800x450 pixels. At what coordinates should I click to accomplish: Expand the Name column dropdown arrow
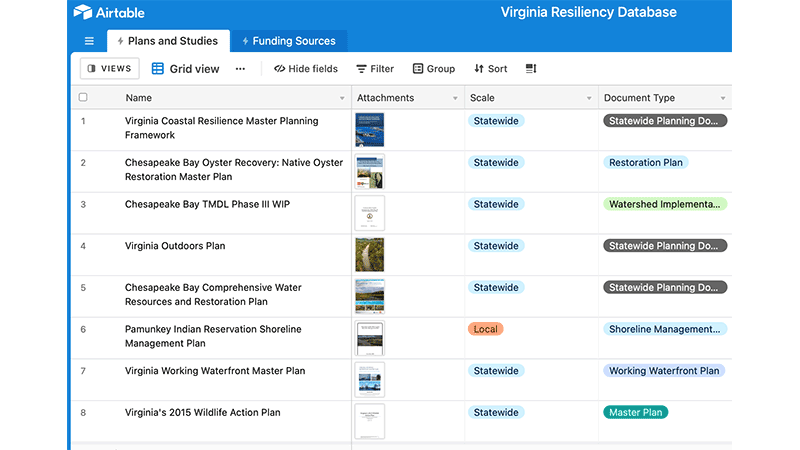[342, 99]
